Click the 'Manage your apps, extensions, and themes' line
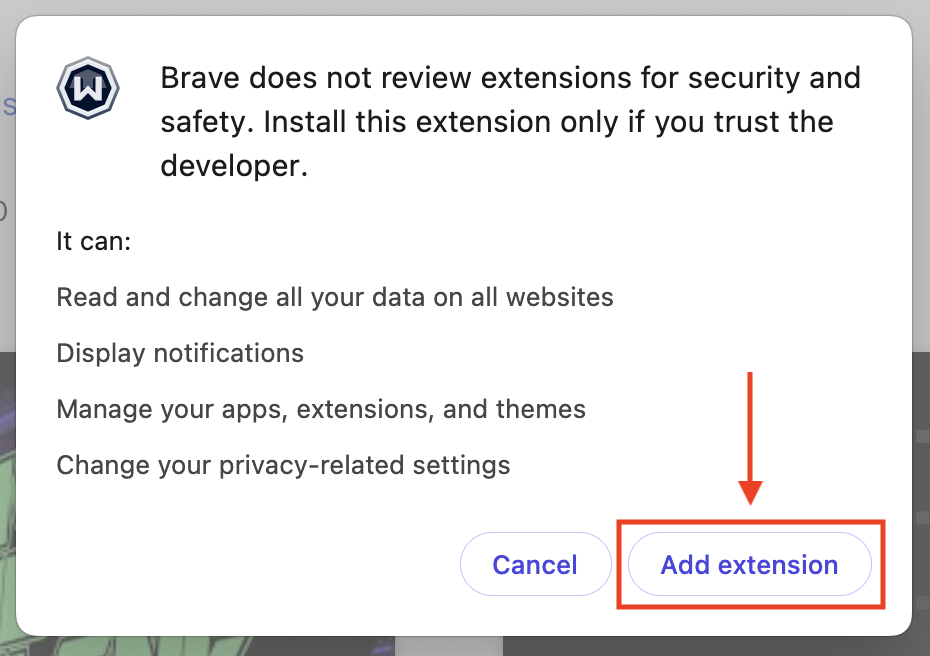Image resolution: width=930 pixels, height=656 pixels. [321, 409]
